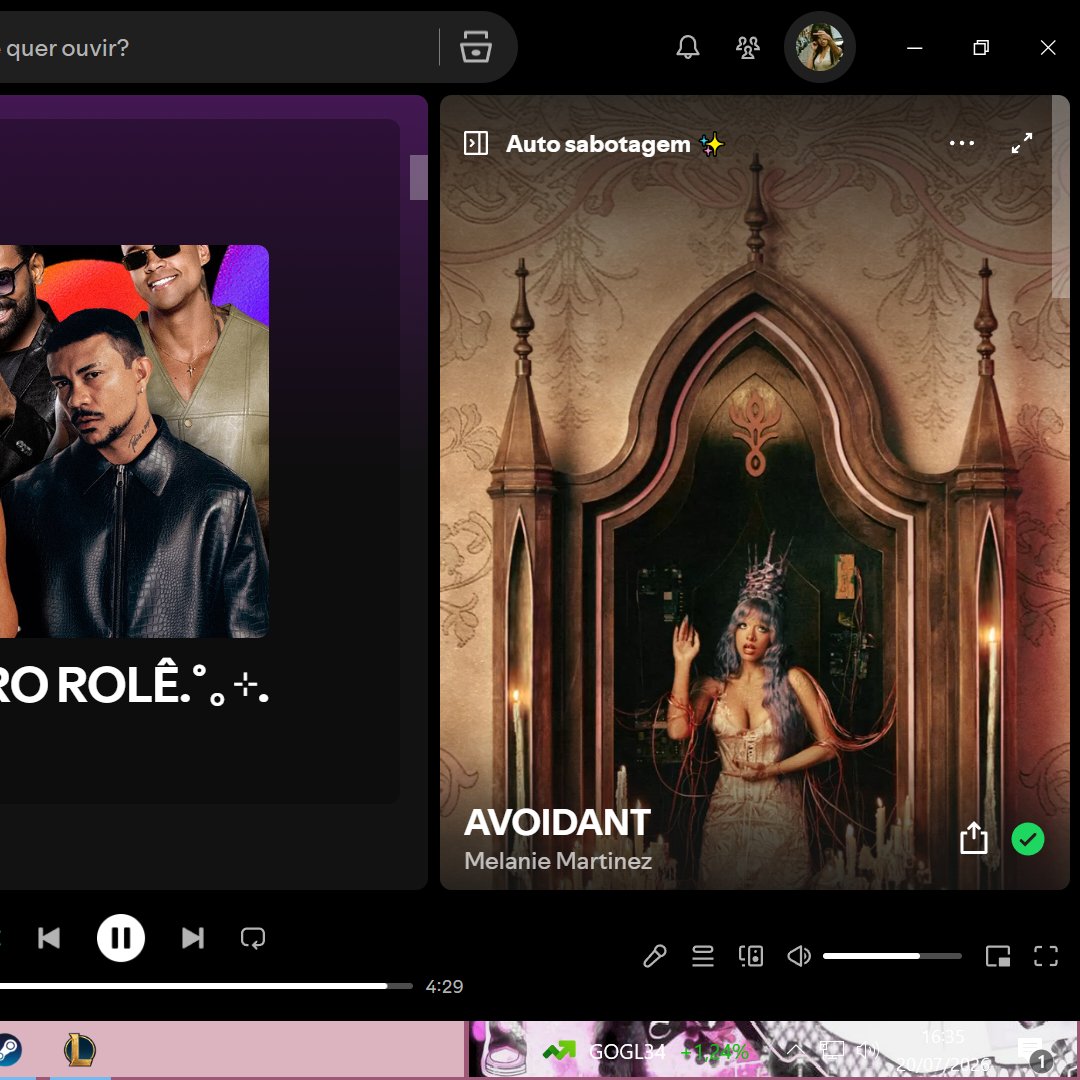1080x1080 pixels.
Task: Open the taskbar clock showing 16:35
Action: pyautogui.click(x=944, y=1050)
